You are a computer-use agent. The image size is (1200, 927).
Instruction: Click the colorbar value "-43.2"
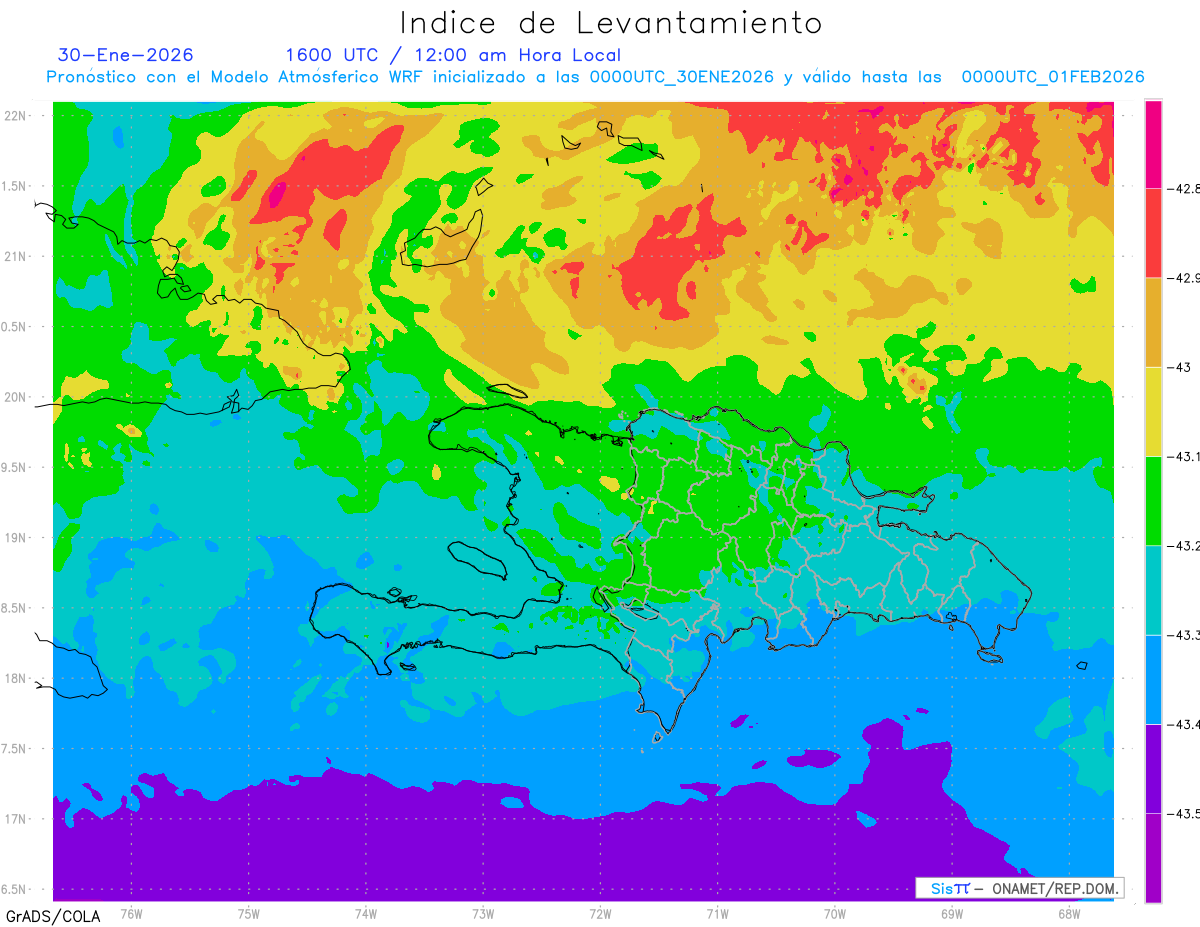point(1184,545)
